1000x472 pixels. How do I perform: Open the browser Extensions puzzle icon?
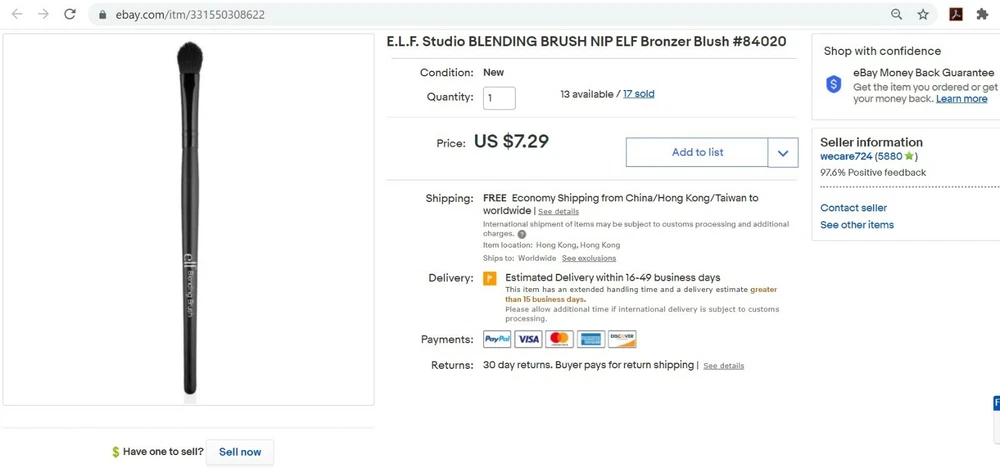982,15
